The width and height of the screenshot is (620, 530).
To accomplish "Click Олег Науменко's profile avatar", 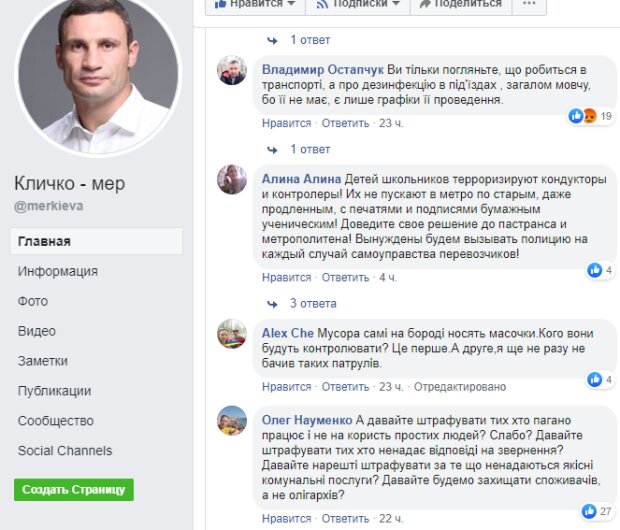I will point(232,421).
